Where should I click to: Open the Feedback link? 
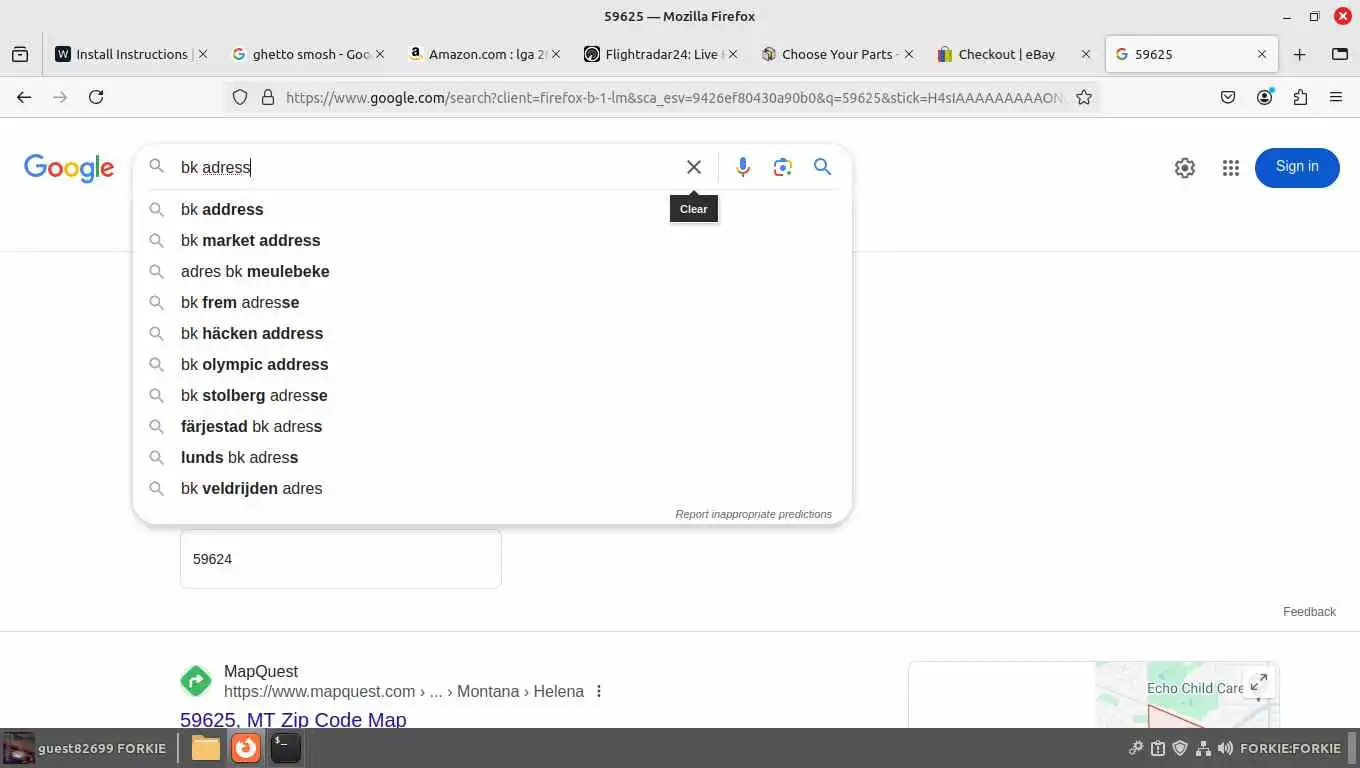pyautogui.click(x=1309, y=611)
